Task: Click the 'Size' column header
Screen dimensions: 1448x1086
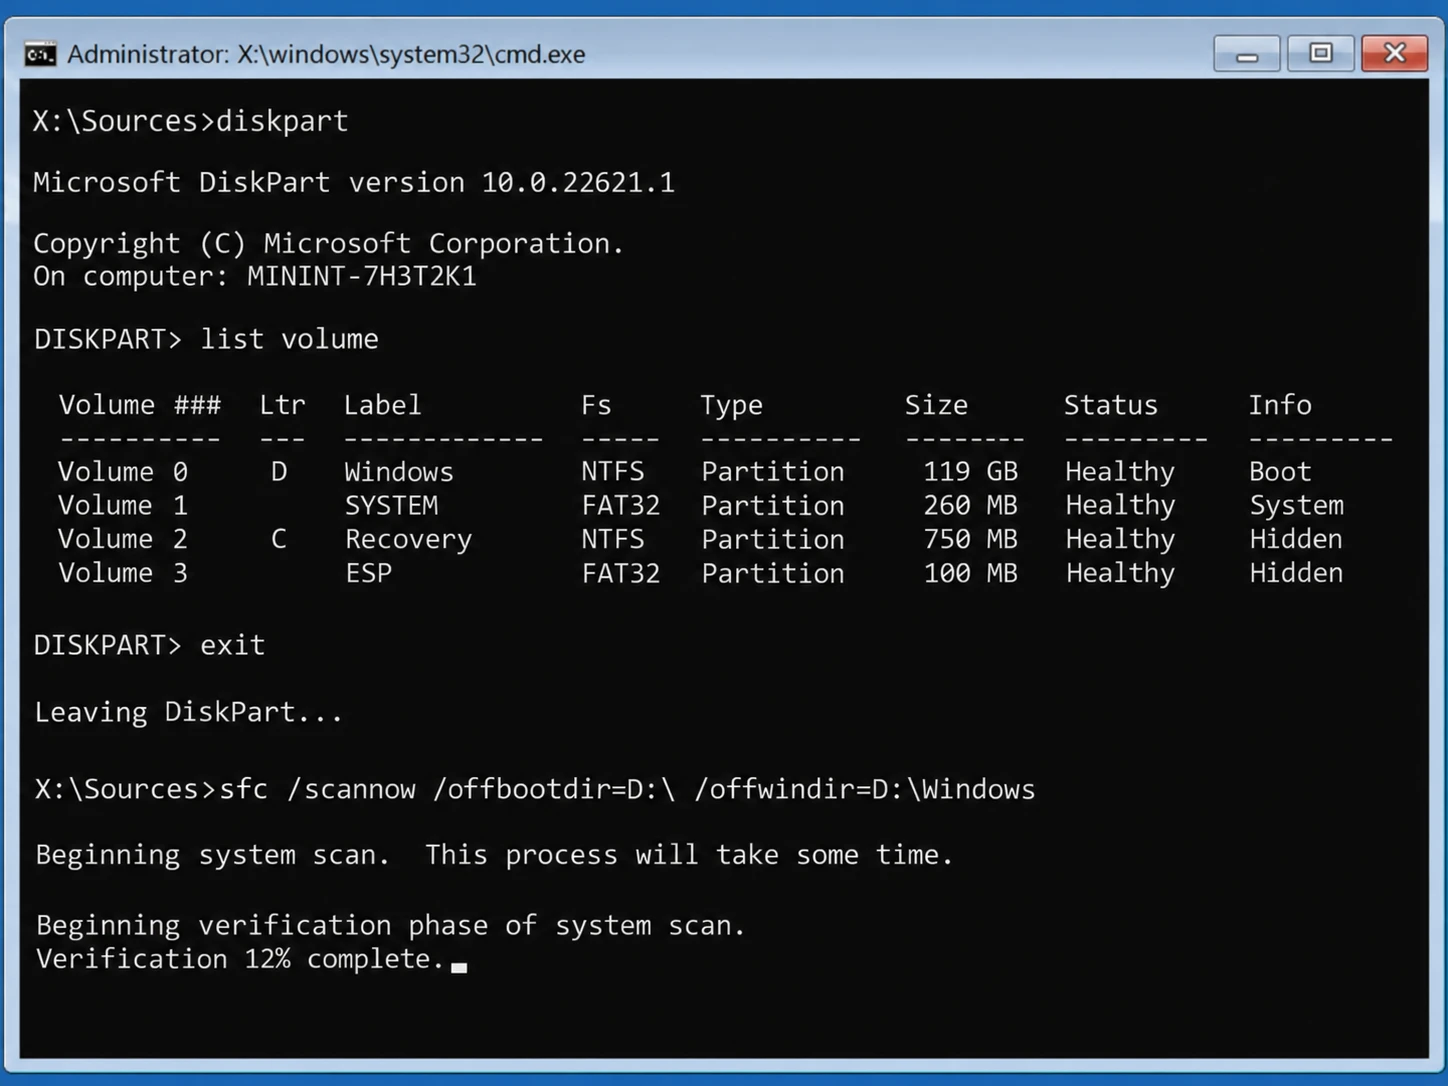Action: (936, 405)
